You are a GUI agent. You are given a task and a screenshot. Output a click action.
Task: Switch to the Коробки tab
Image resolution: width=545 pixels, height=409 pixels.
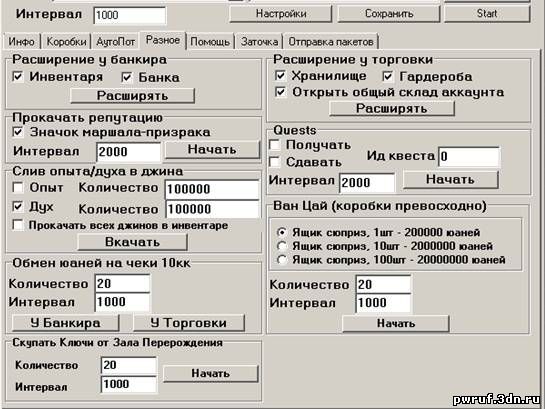(66, 42)
